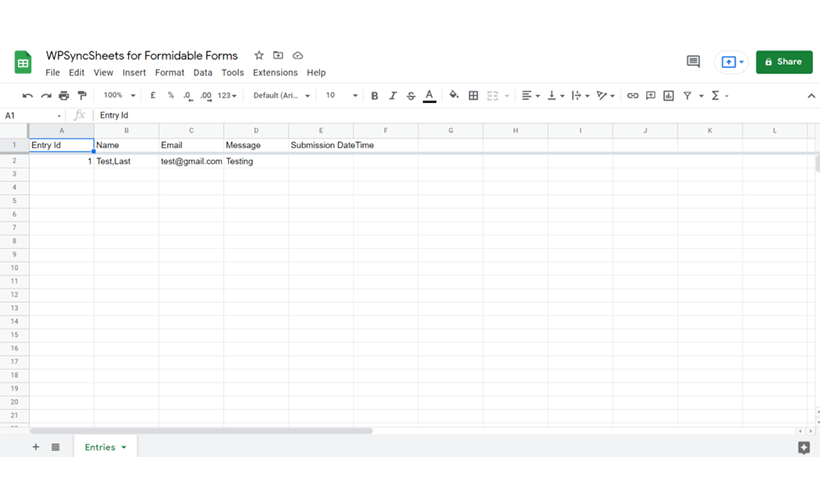The width and height of the screenshot is (820, 500).
Task: Open text color picker
Action: [429, 96]
